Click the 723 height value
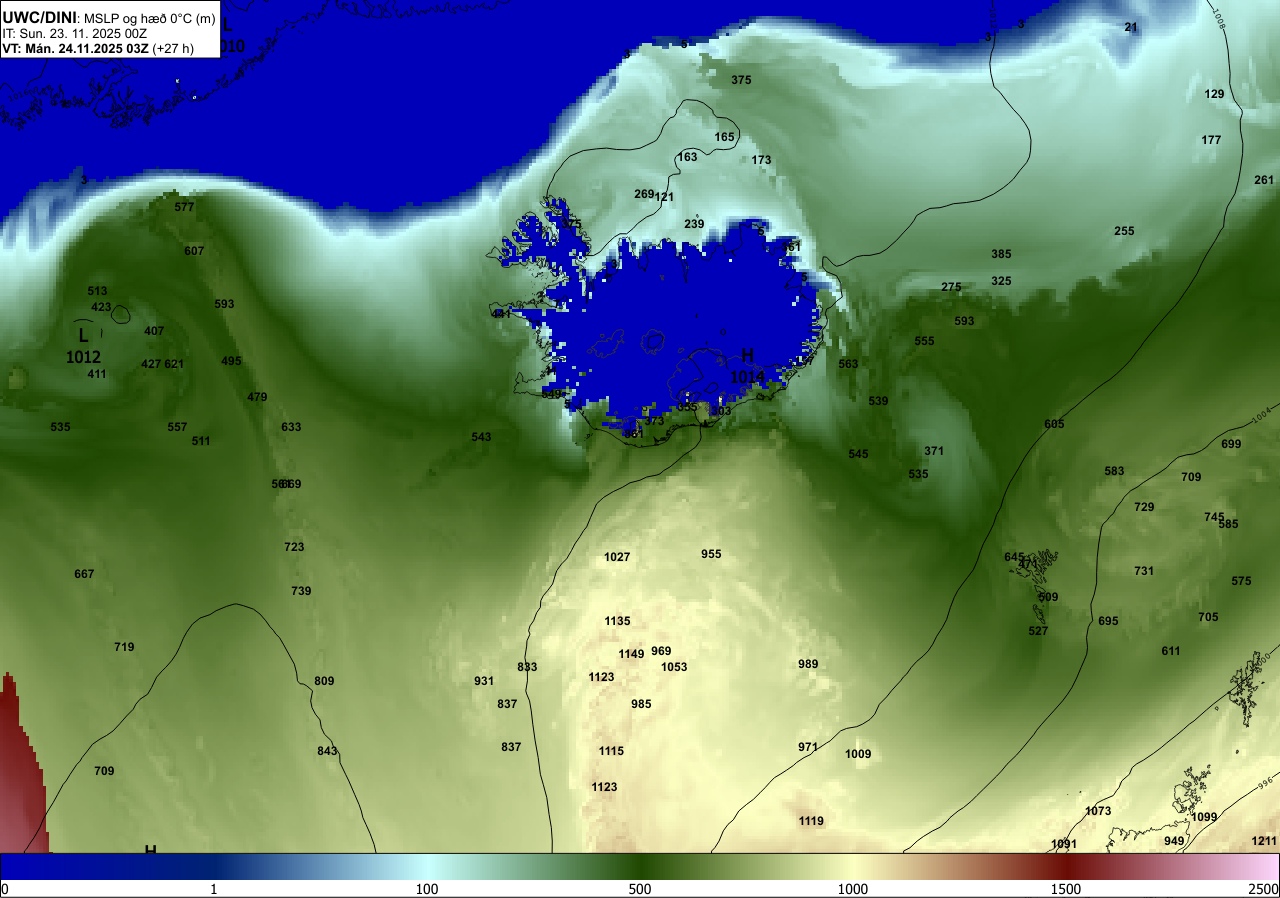This screenshot has width=1280, height=898. coord(294,547)
